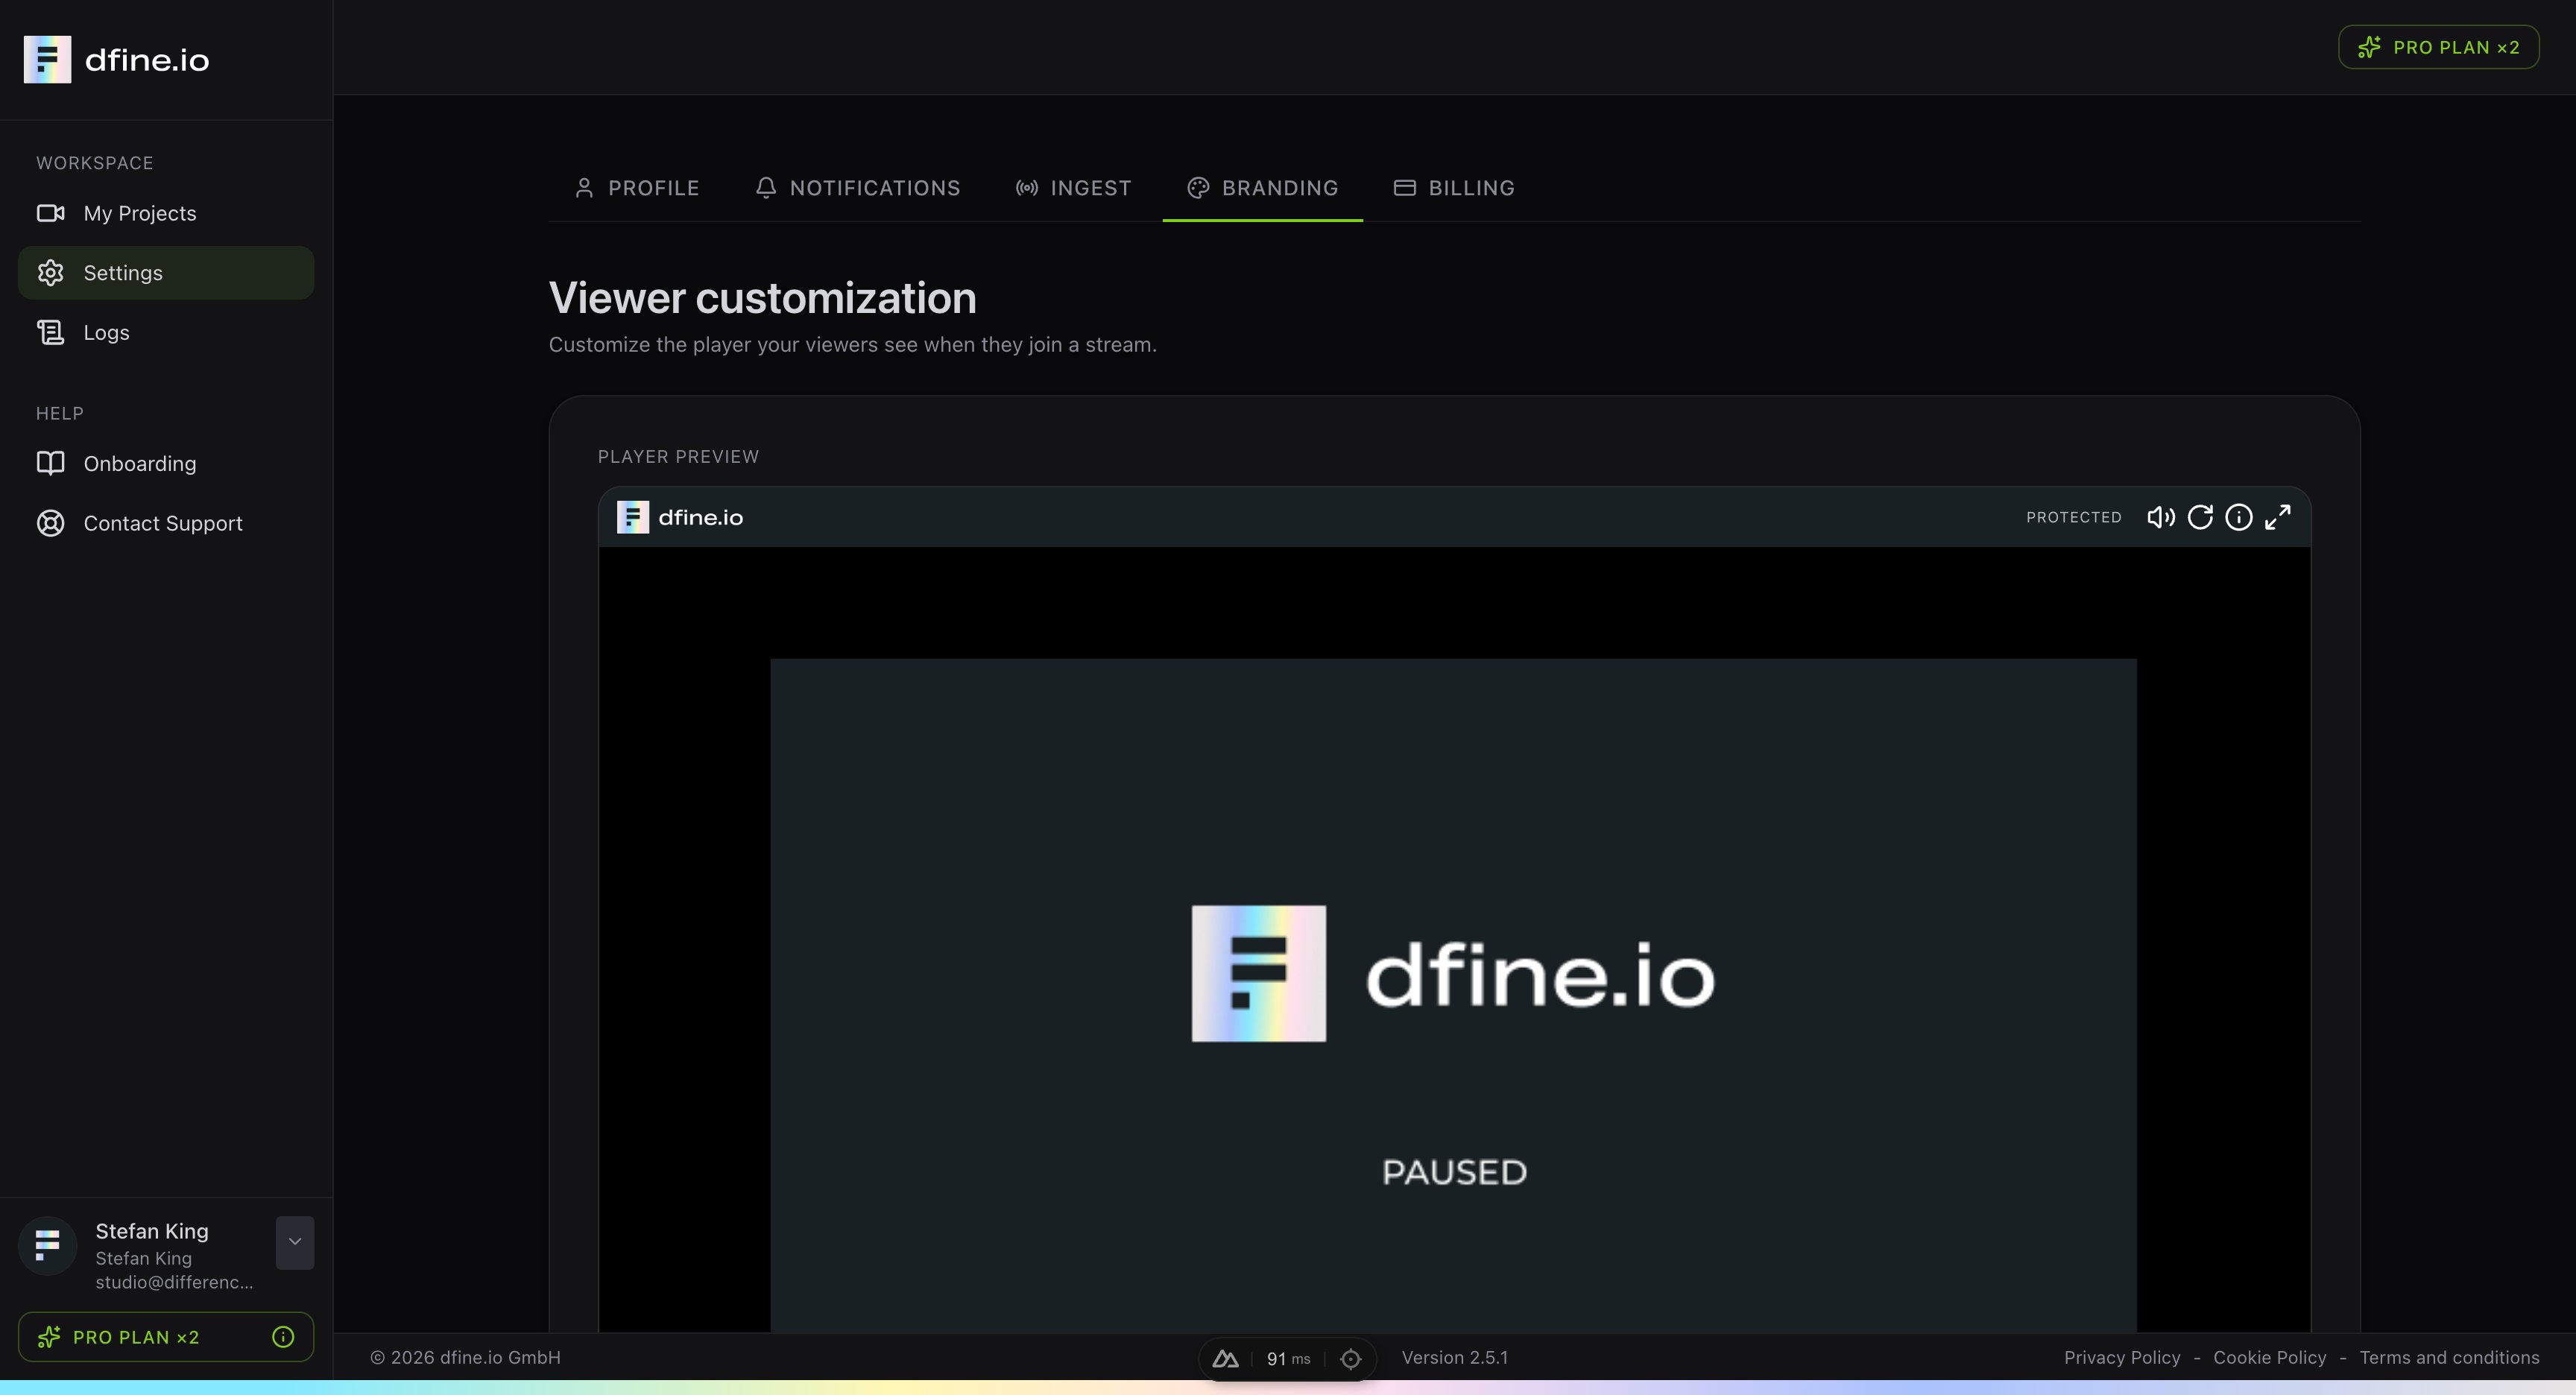Click the Viewer customization heading
This screenshot has height=1395, width=2576.
click(x=763, y=298)
